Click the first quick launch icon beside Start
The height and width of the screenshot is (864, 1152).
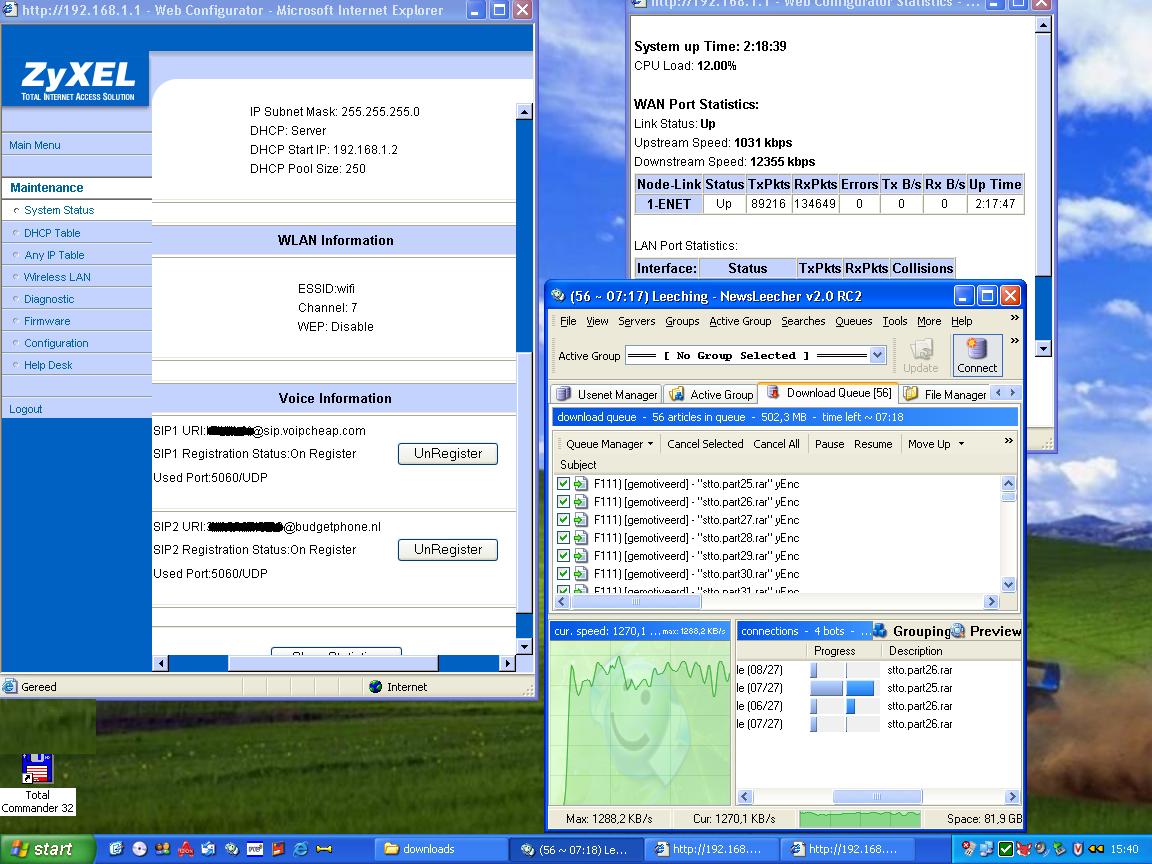tap(115, 849)
